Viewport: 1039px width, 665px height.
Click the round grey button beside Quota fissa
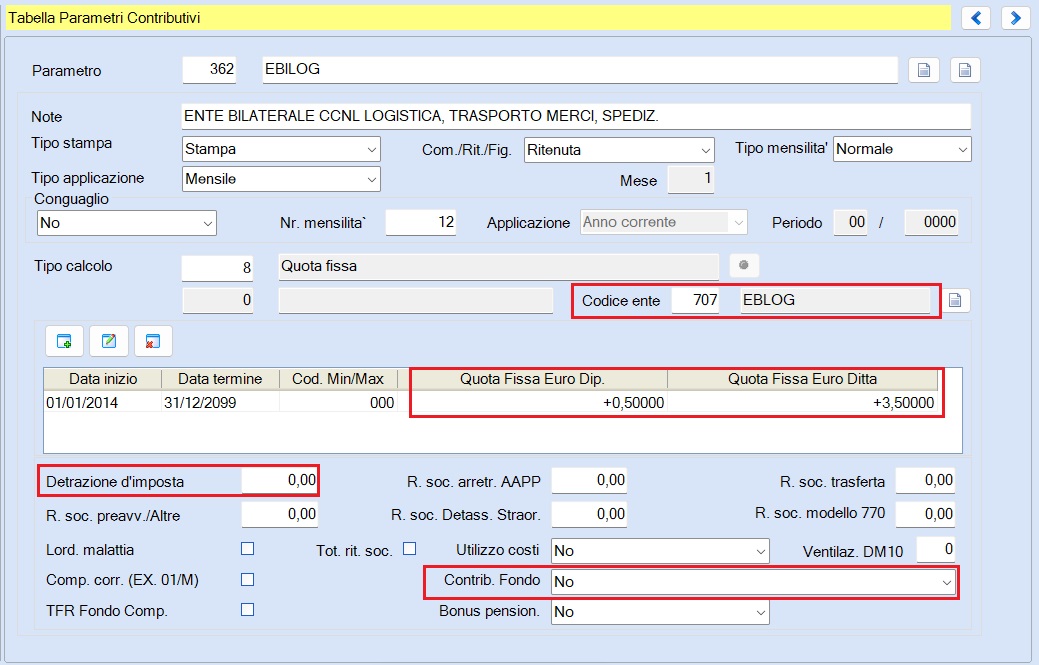coord(743,265)
